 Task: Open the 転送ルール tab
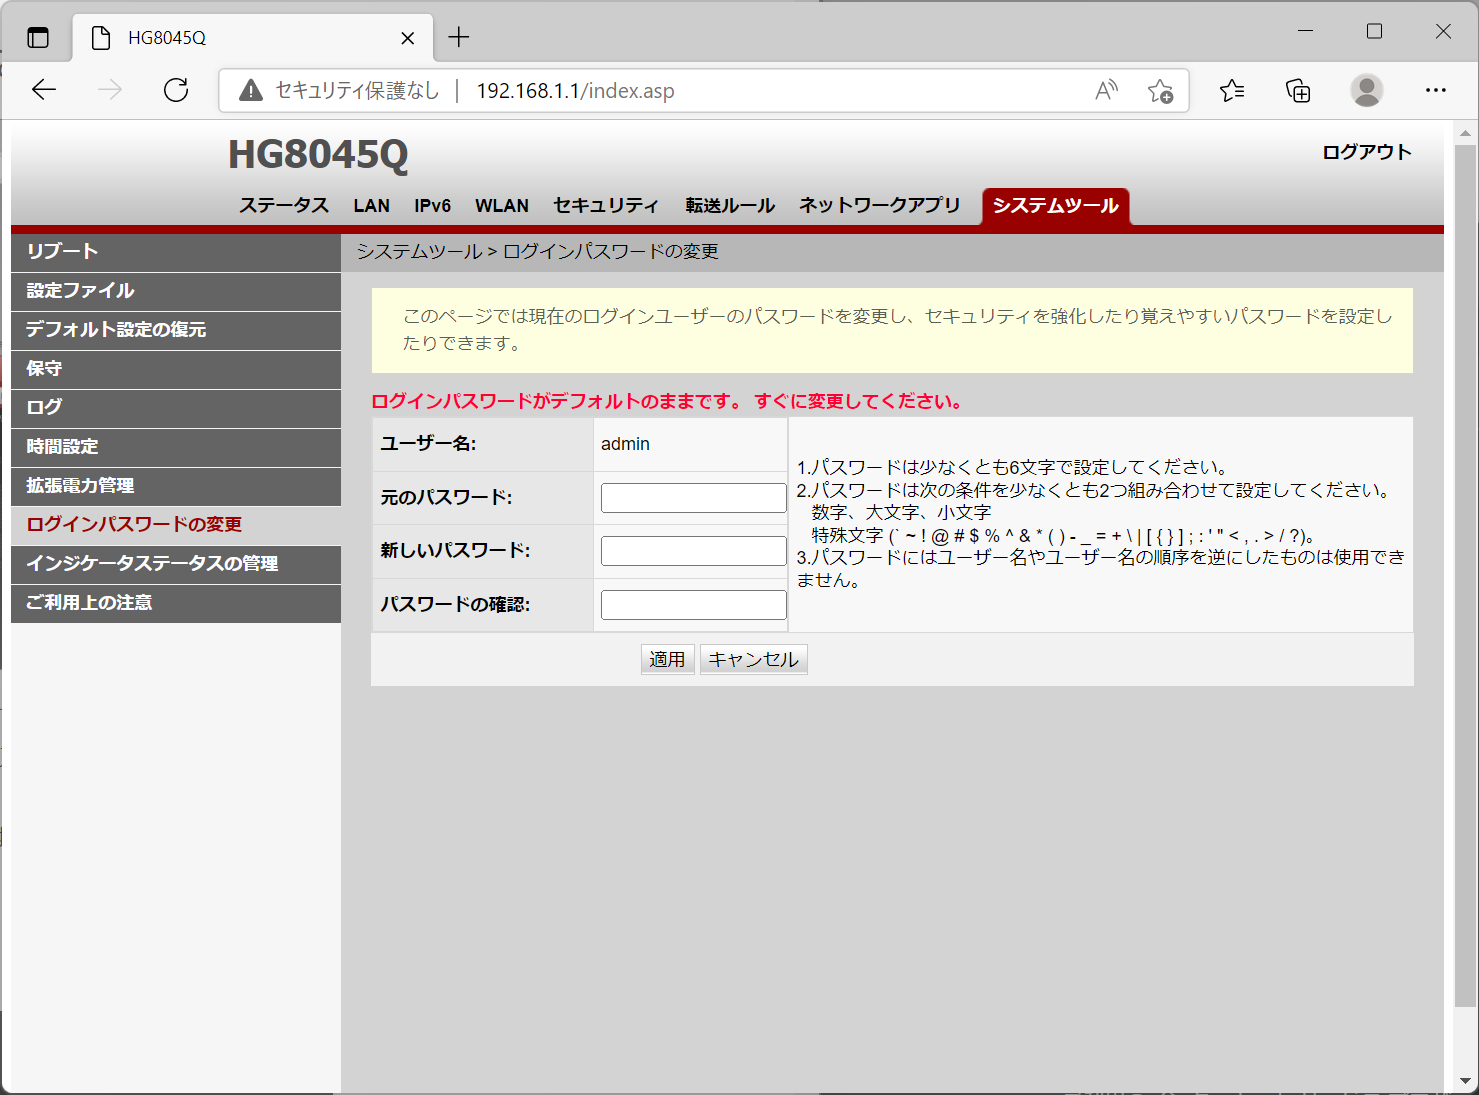click(x=730, y=205)
